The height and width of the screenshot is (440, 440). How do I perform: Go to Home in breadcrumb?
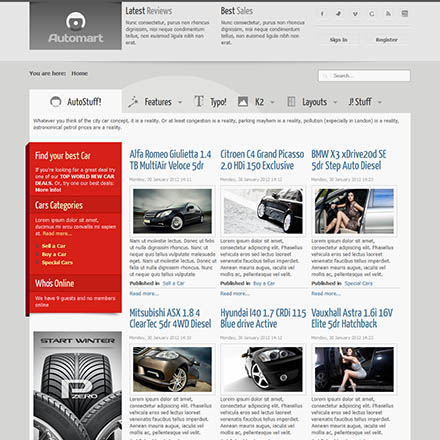(x=80, y=73)
